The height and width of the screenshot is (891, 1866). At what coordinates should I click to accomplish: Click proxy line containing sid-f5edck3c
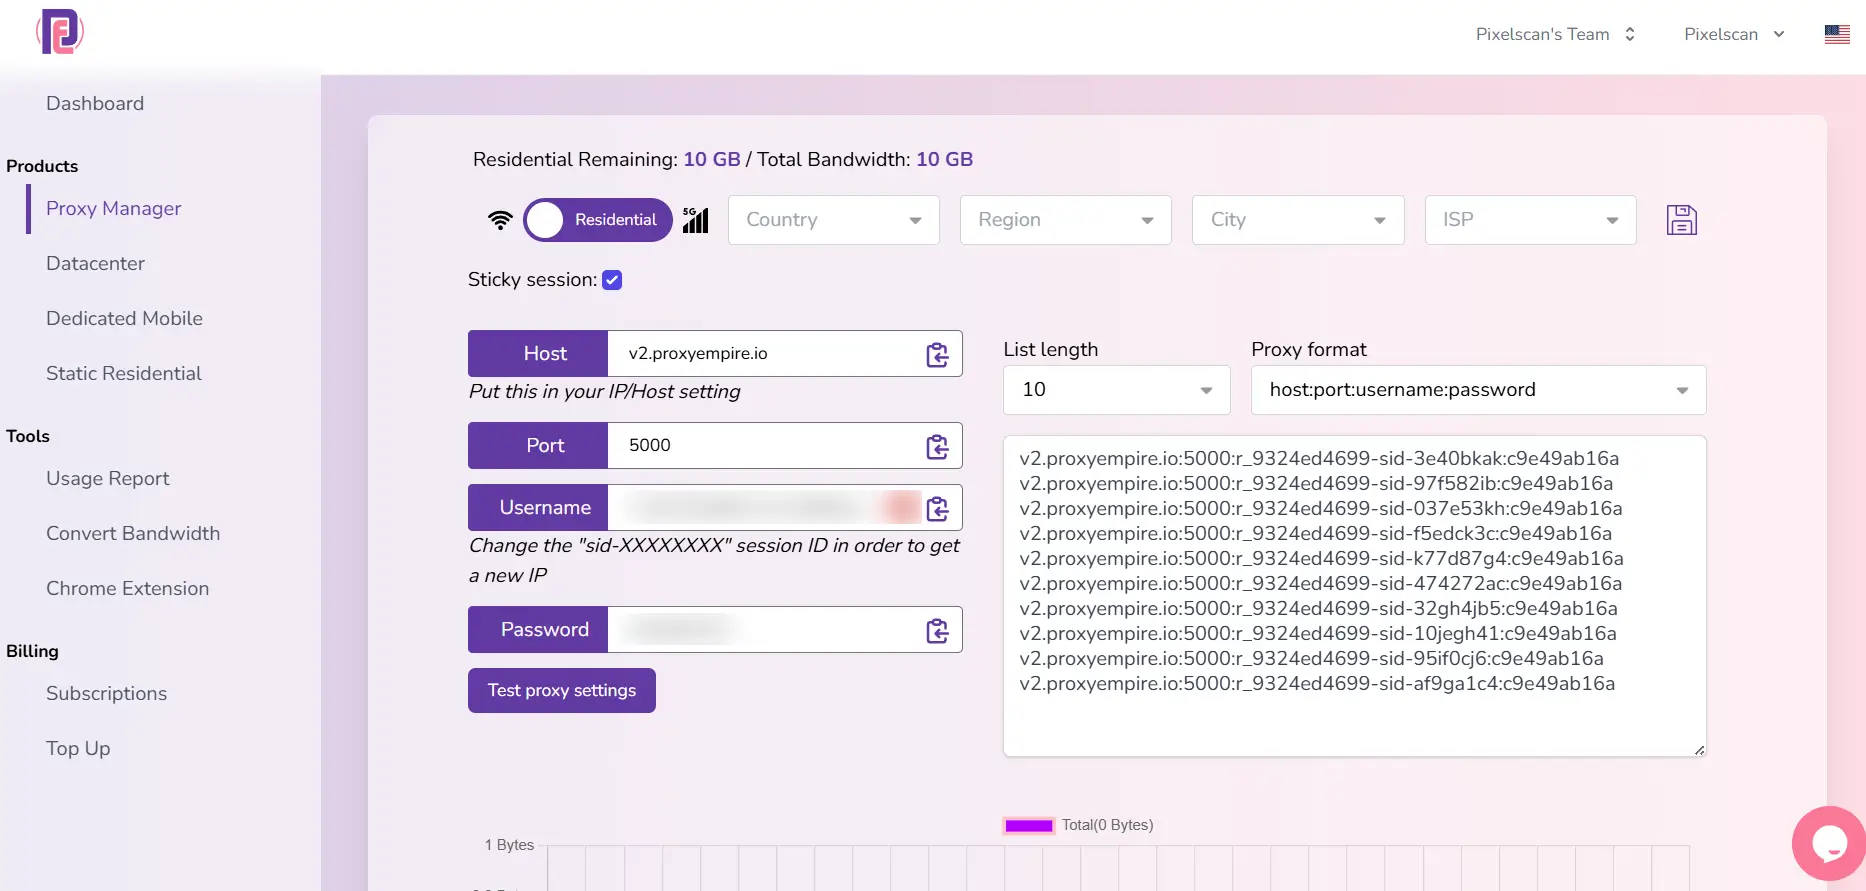(x=1316, y=533)
